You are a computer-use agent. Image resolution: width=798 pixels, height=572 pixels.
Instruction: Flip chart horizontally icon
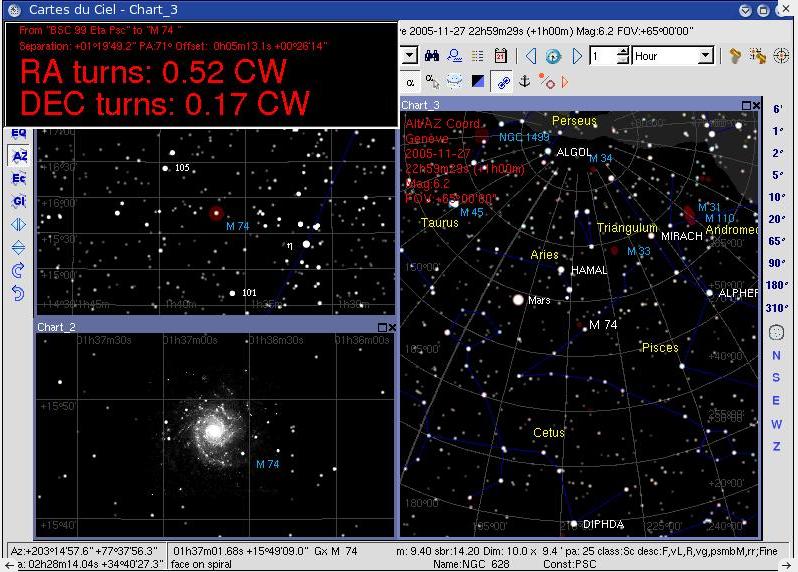coord(18,224)
